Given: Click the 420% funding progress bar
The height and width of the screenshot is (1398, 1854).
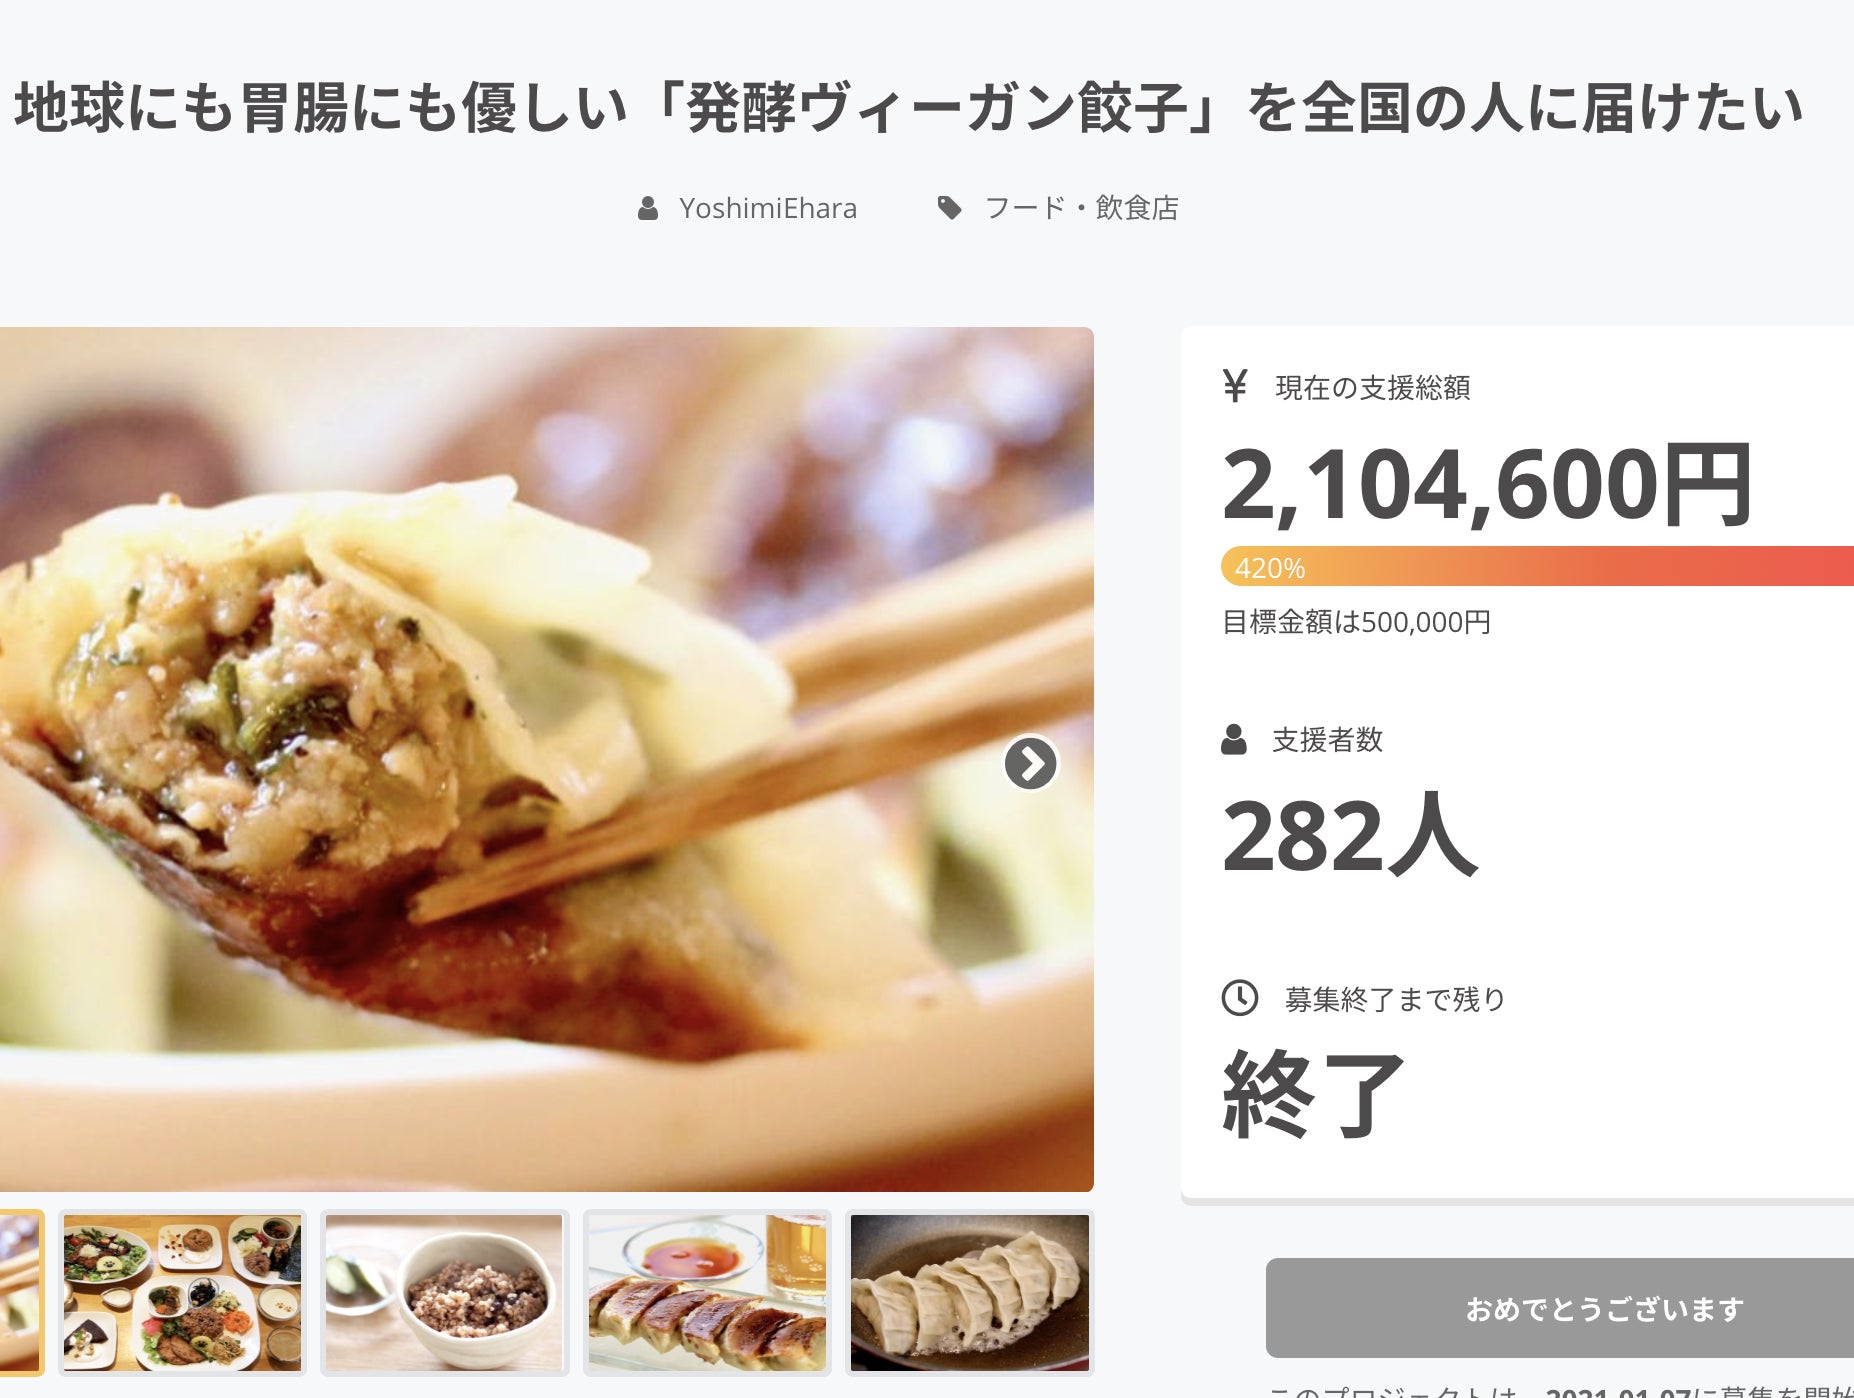Looking at the screenshot, I should point(1537,567).
